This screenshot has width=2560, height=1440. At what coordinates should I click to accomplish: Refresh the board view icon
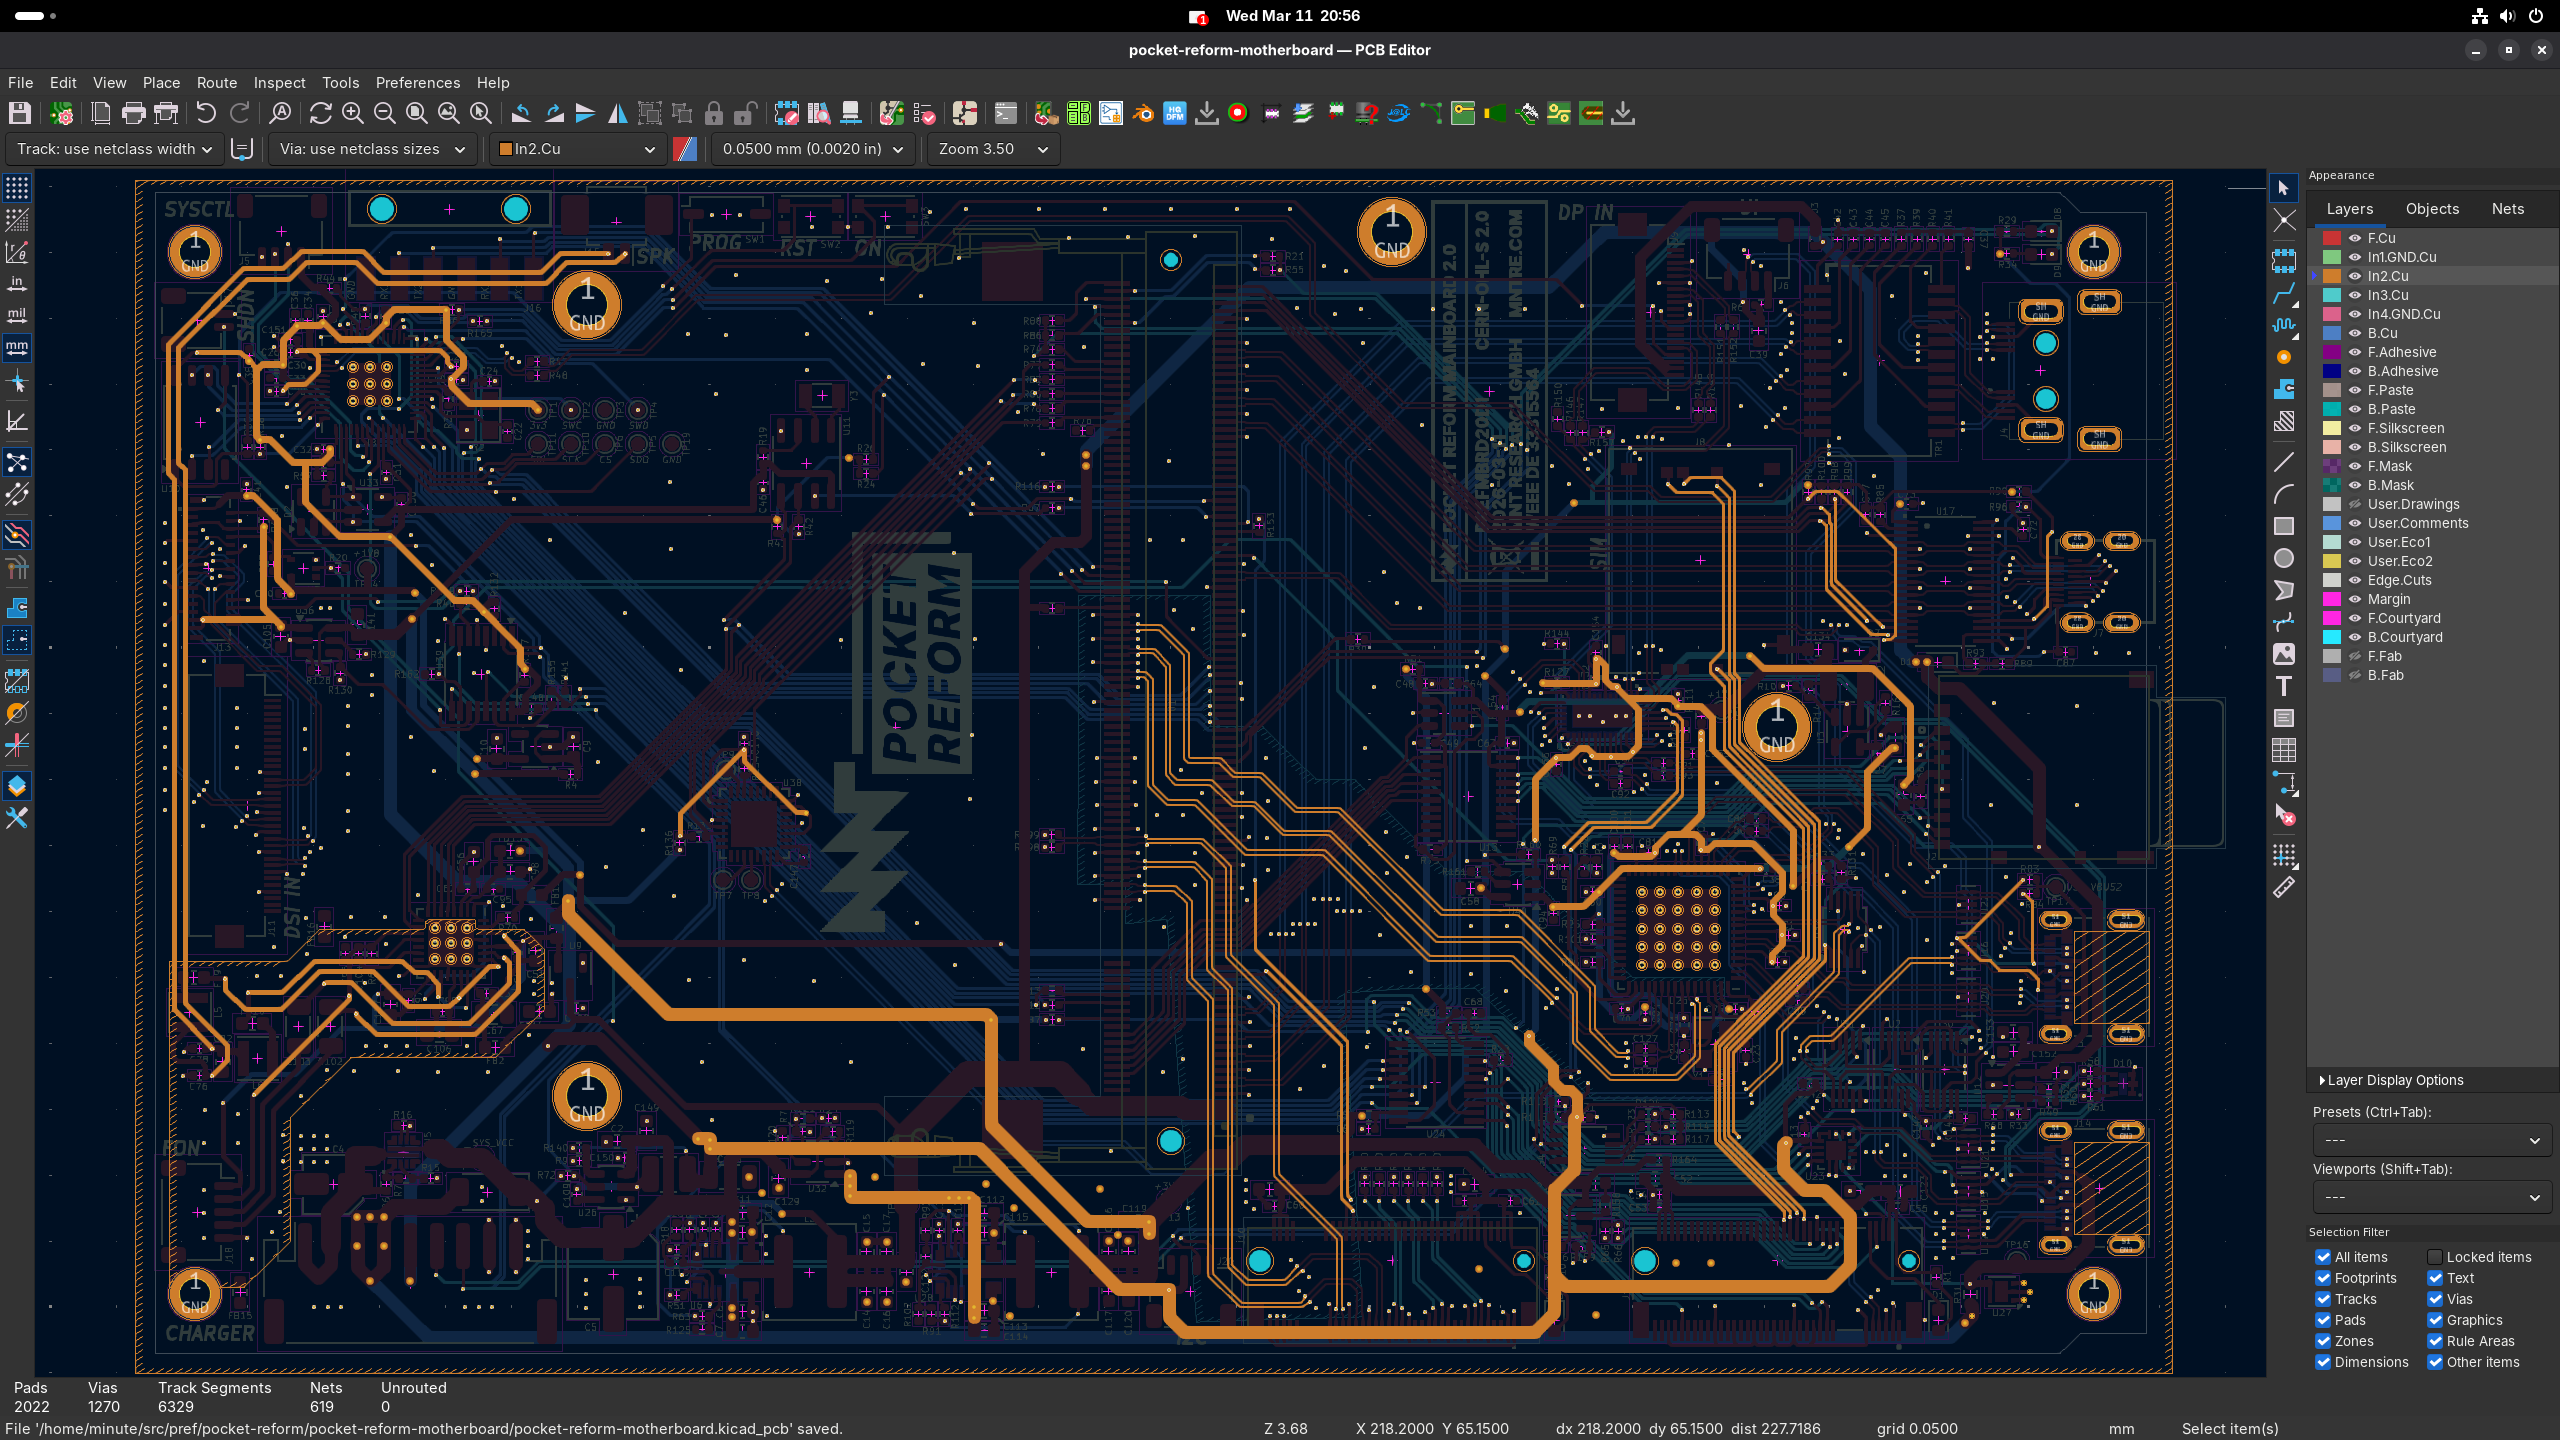coord(320,114)
